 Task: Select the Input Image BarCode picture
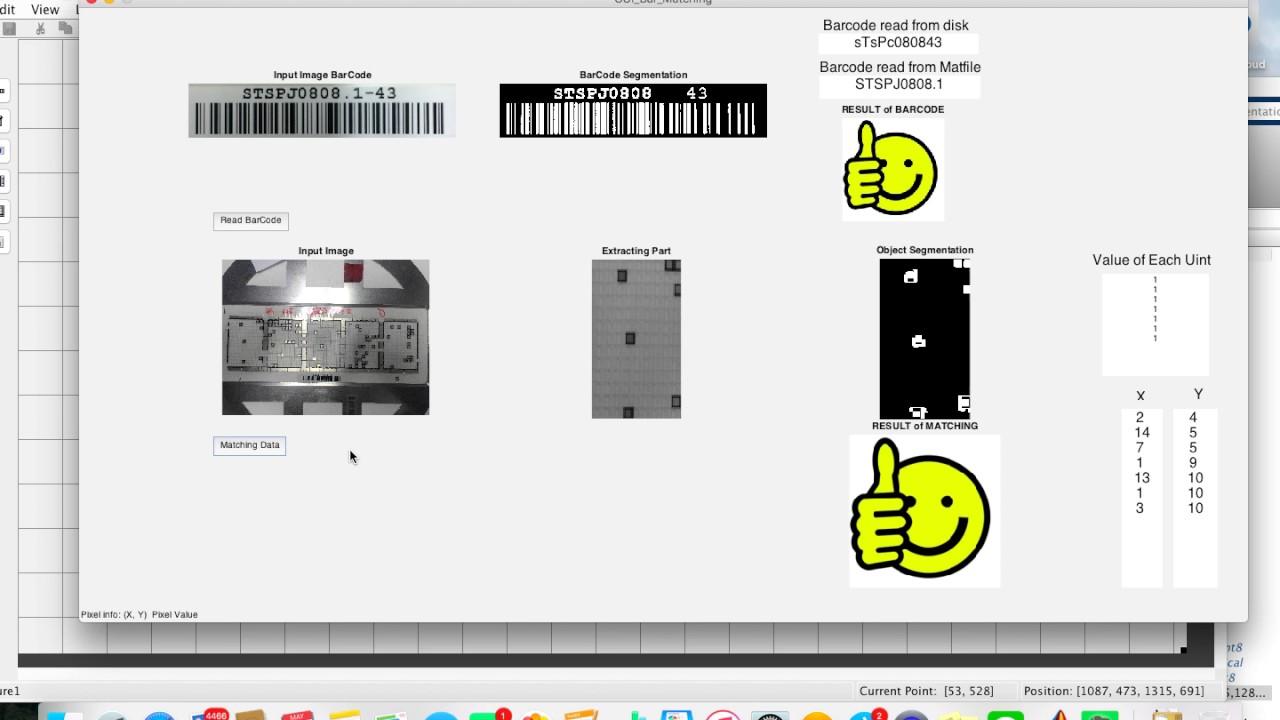[x=322, y=110]
